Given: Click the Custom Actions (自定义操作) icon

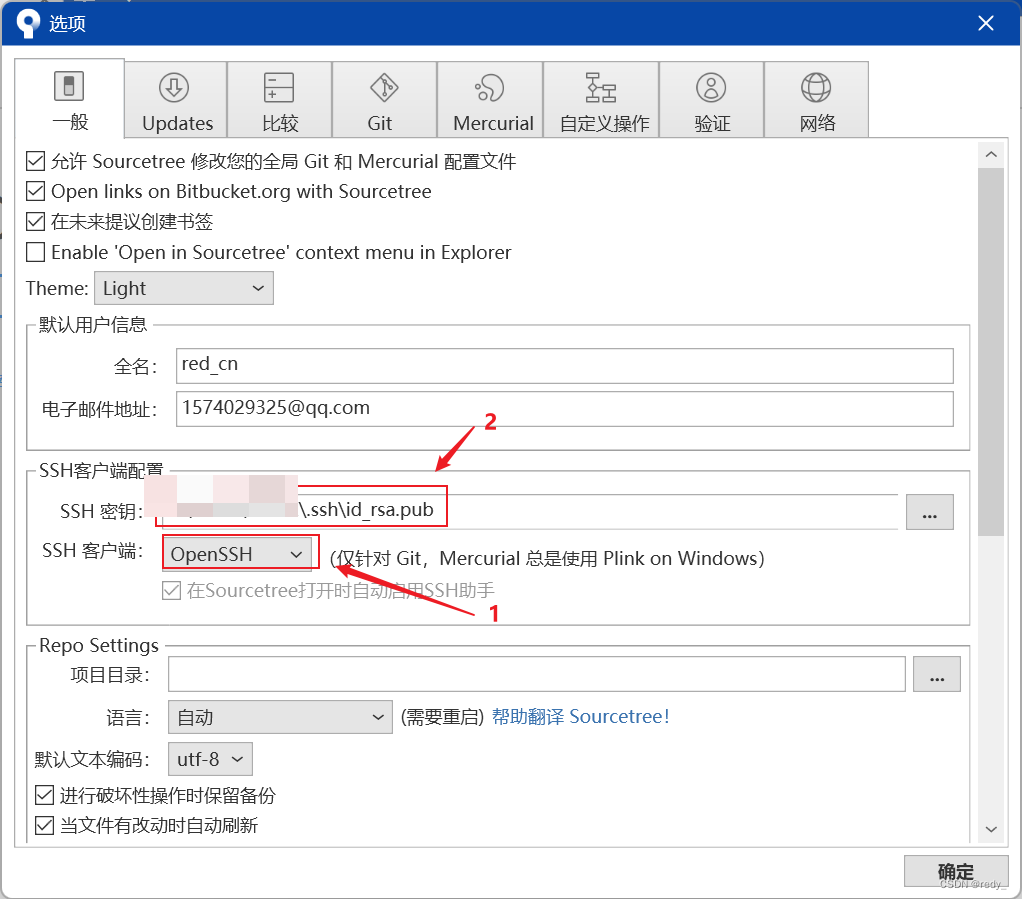Looking at the screenshot, I should (x=600, y=87).
